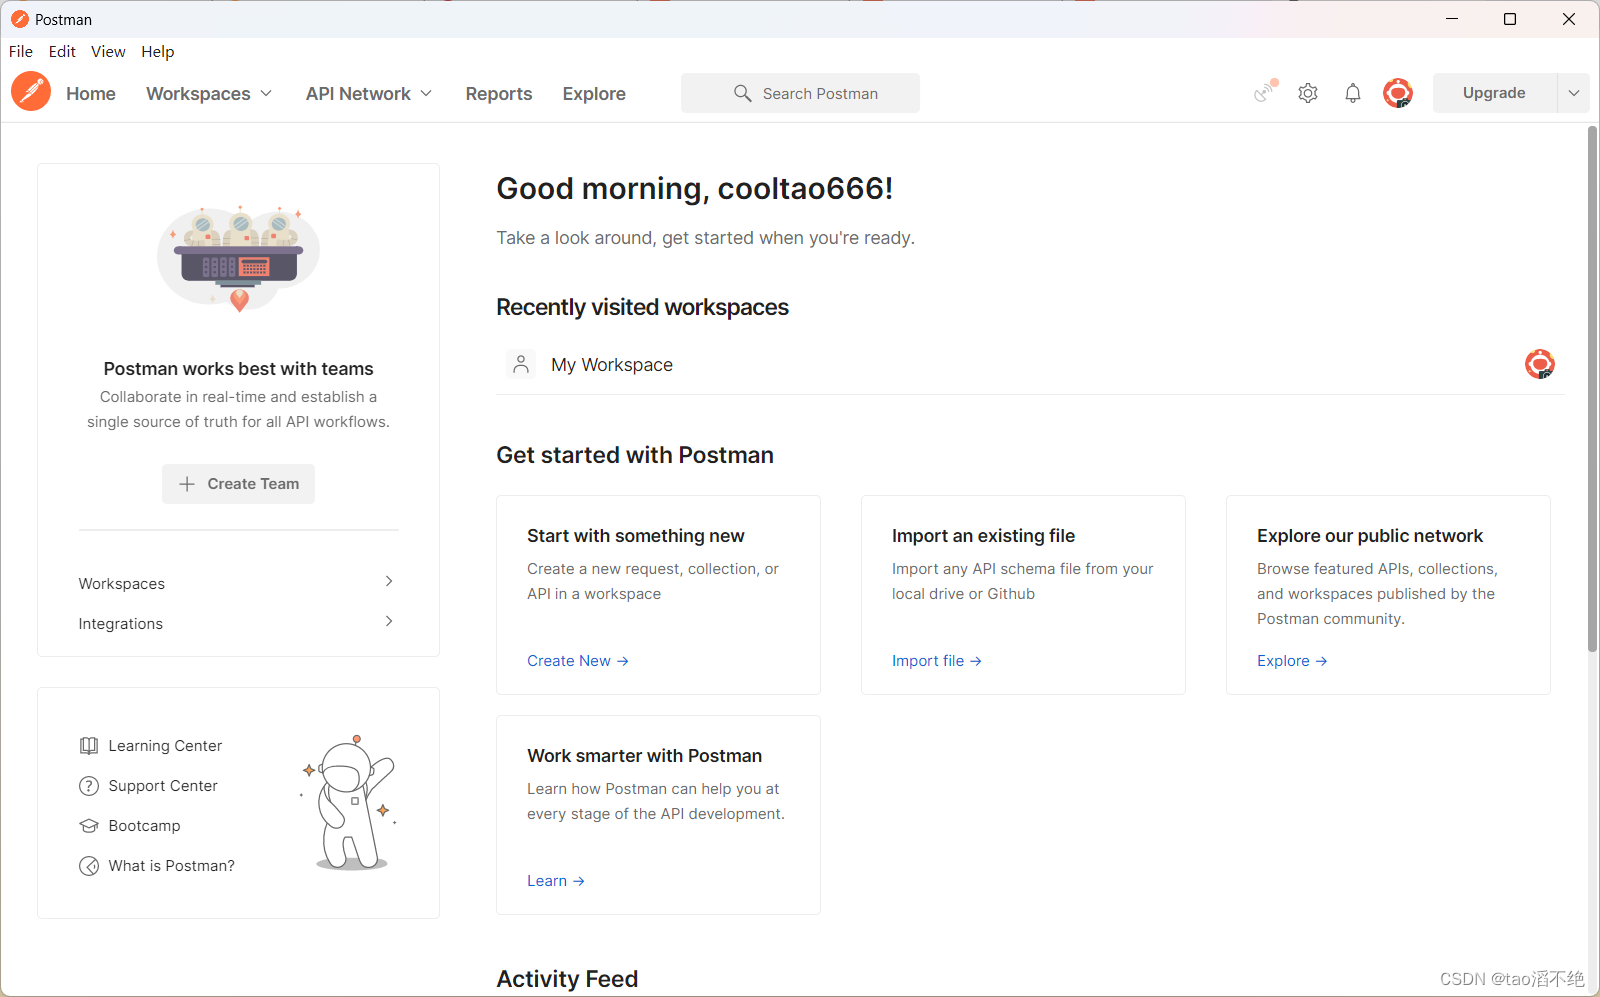
Task: Click the Learn link
Action: point(556,881)
